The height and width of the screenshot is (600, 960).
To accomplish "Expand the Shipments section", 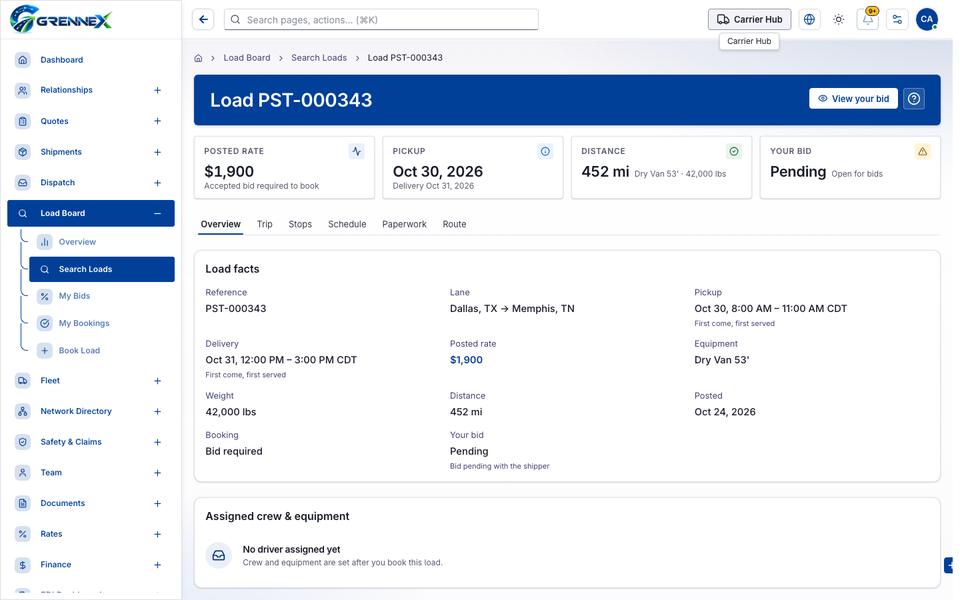I will (157, 152).
